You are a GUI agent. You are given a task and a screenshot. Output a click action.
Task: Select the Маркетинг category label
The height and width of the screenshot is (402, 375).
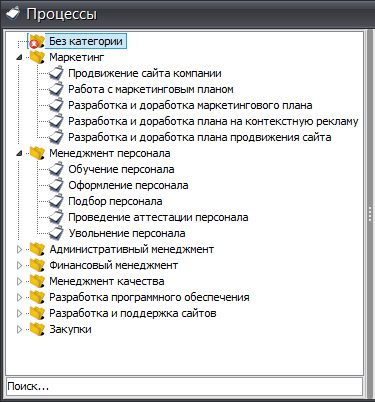(77, 57)
